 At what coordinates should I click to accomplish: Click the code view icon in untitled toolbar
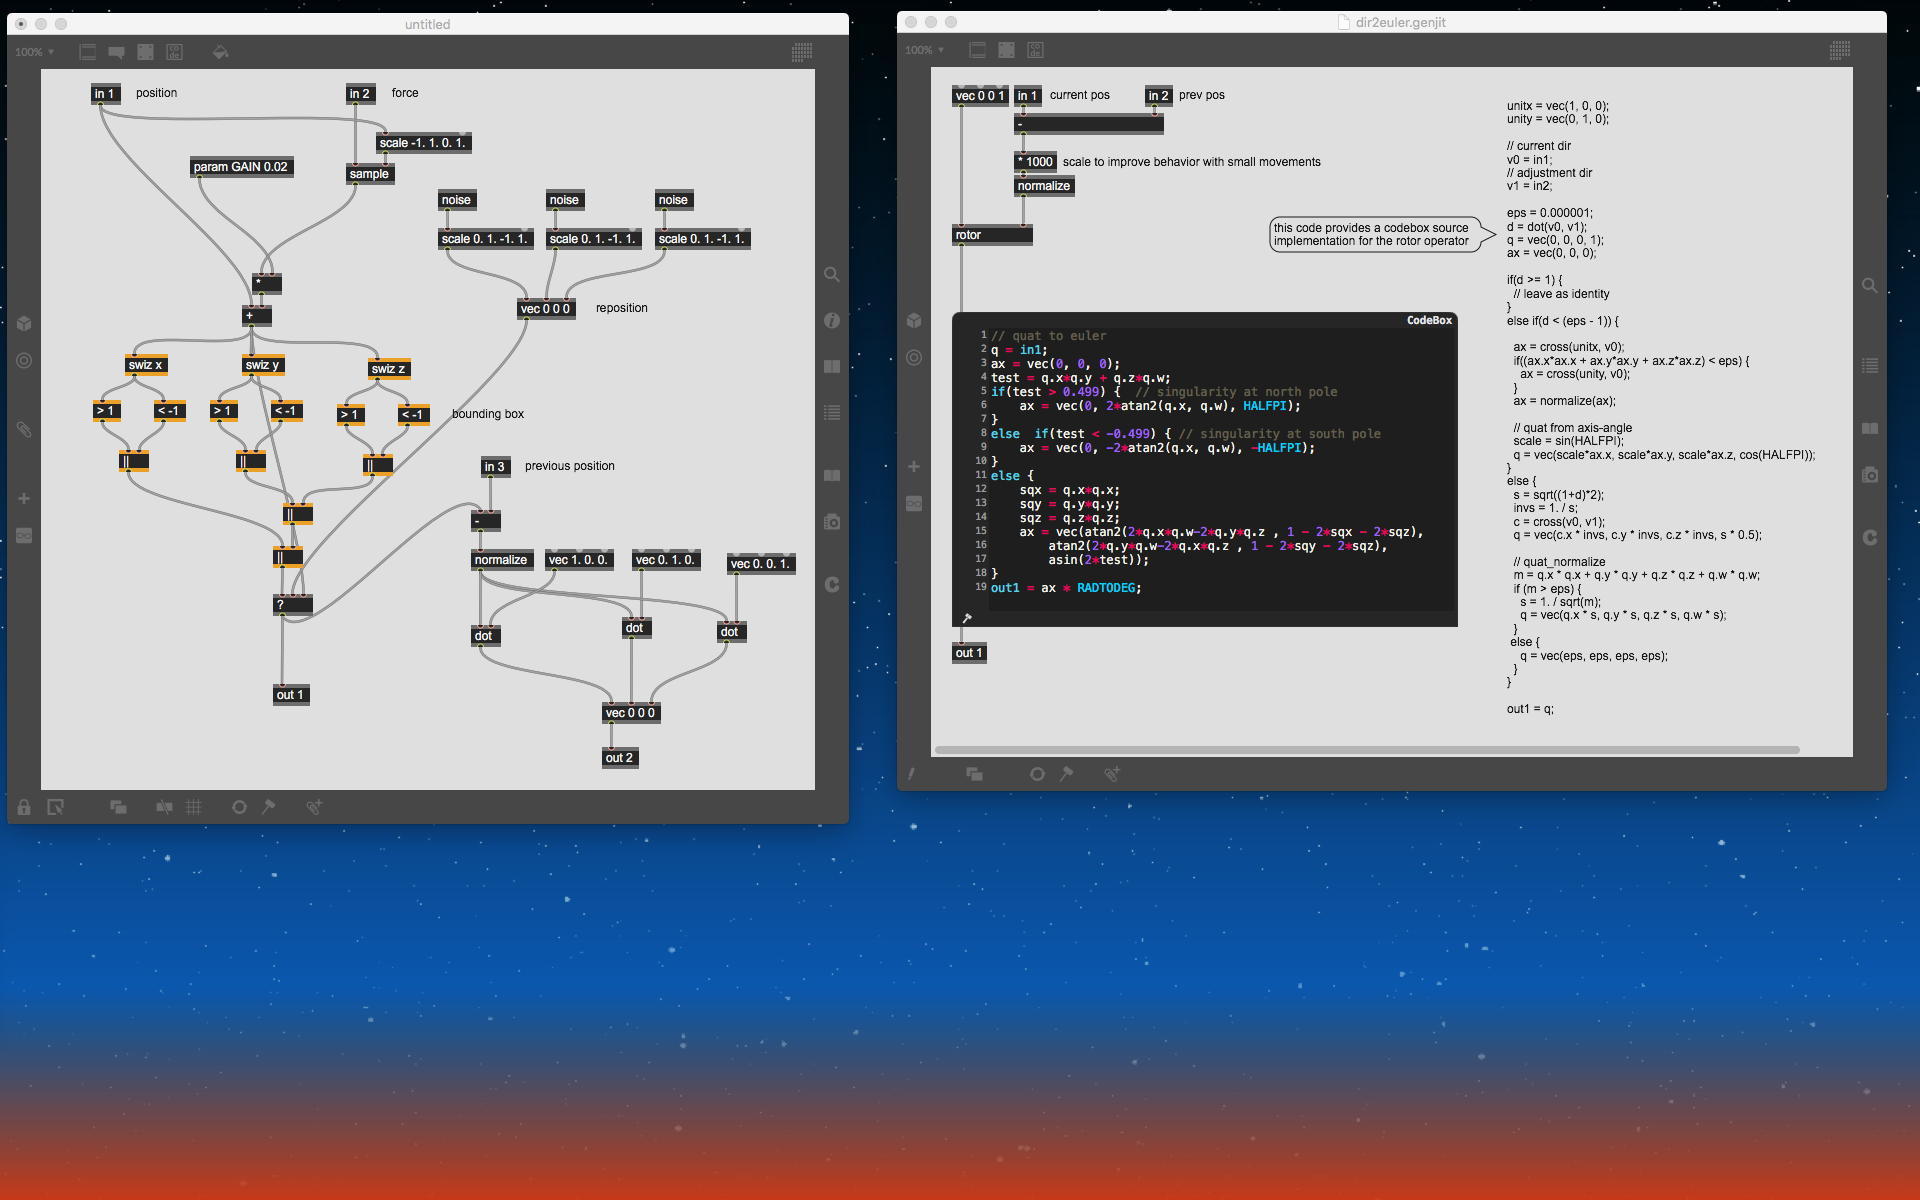(x=174, y=52)
